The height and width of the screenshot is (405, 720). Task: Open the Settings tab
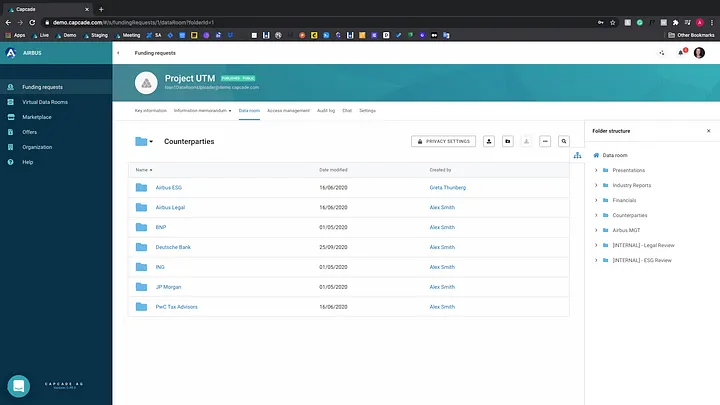[367, 111]
